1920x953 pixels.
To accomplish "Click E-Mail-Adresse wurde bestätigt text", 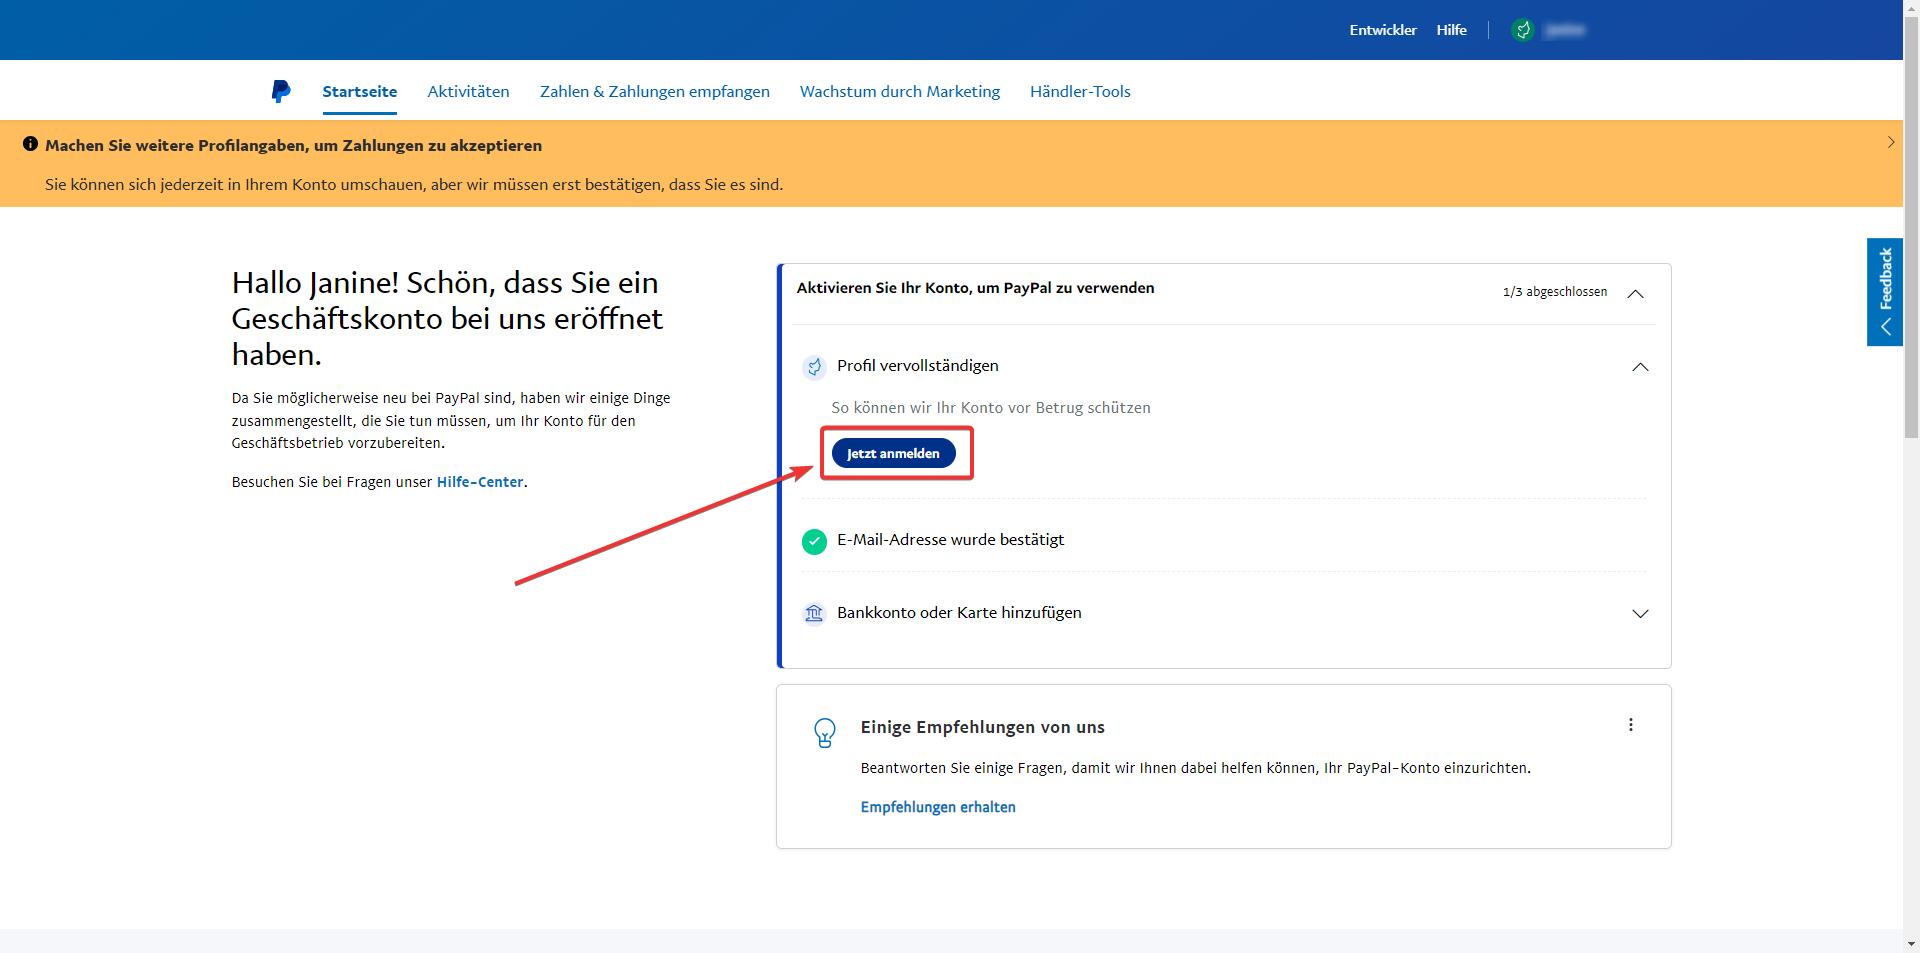I will point(950,540).
